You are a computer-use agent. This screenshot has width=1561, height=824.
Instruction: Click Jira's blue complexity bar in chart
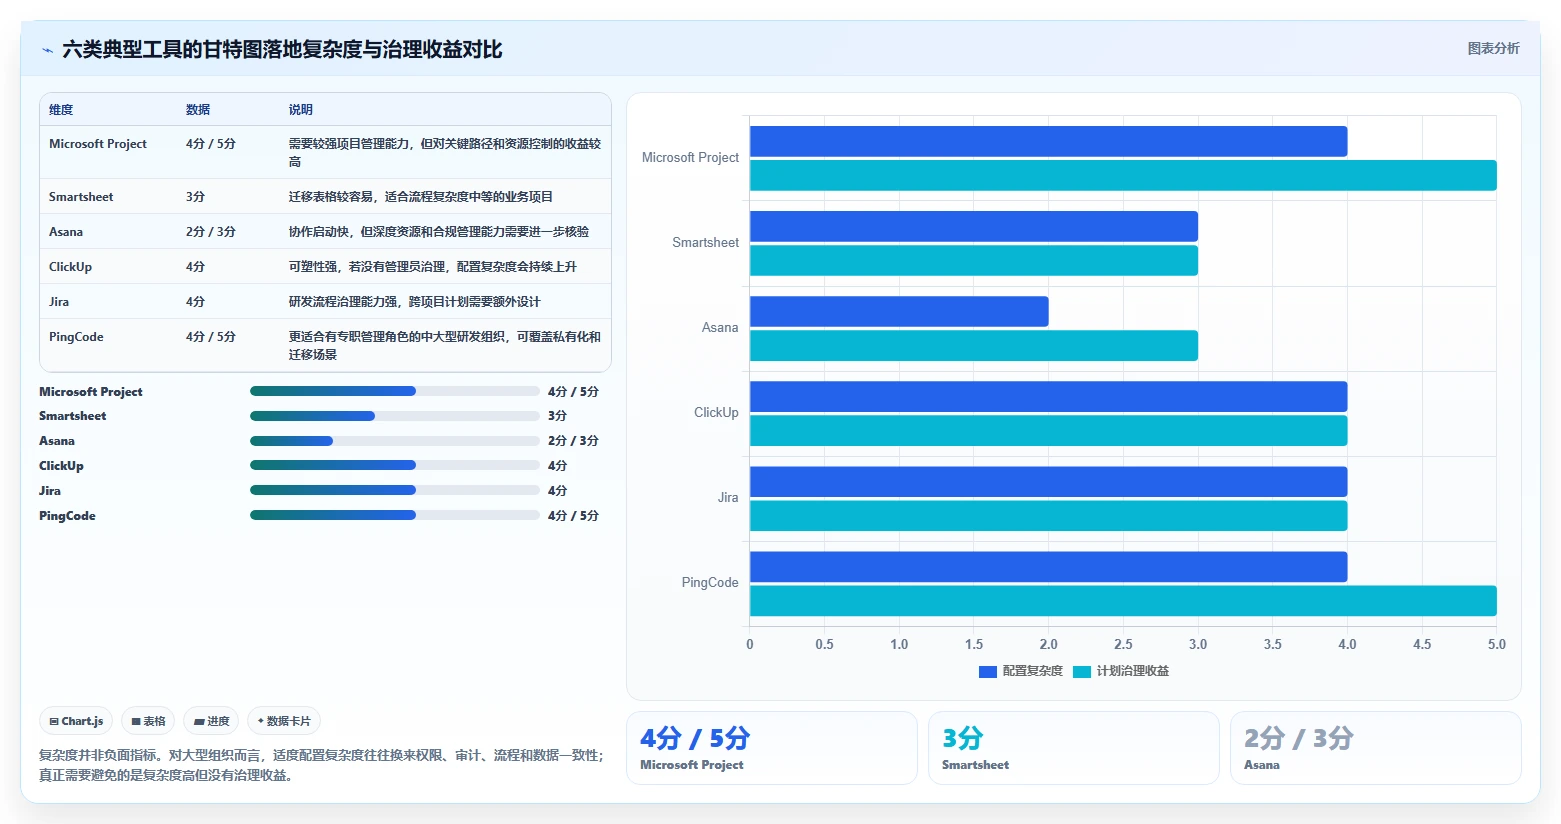click(x=1048, y=481)
